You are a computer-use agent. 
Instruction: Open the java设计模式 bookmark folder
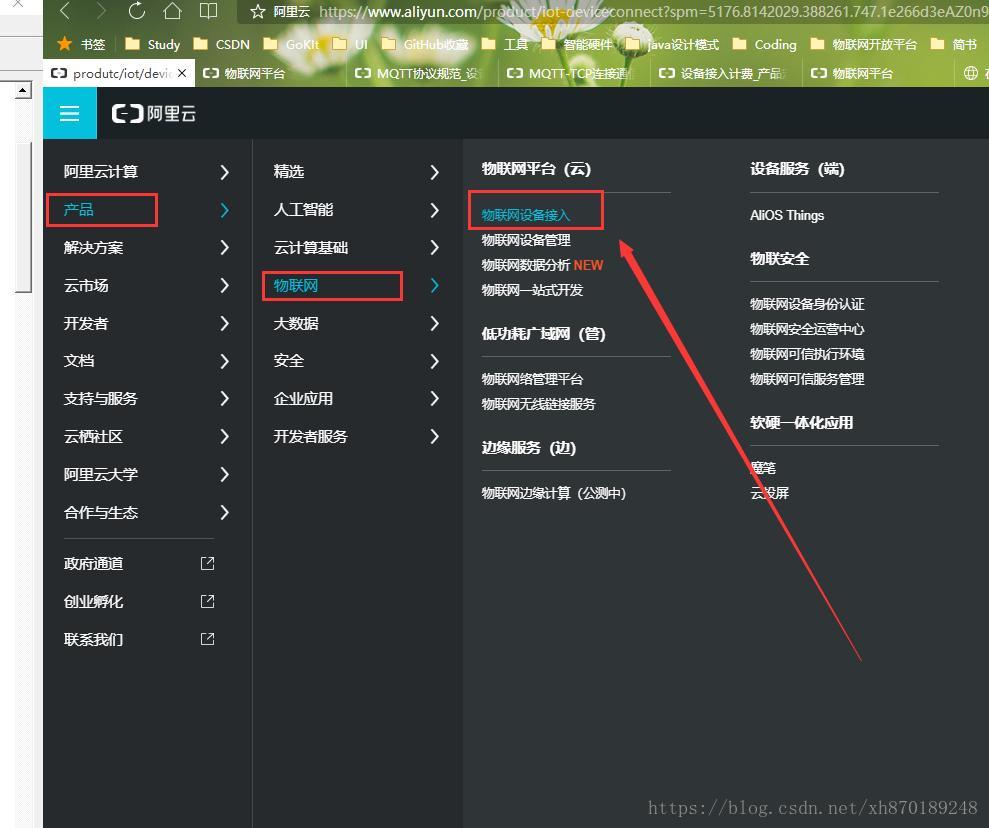(x=672, y=44)
